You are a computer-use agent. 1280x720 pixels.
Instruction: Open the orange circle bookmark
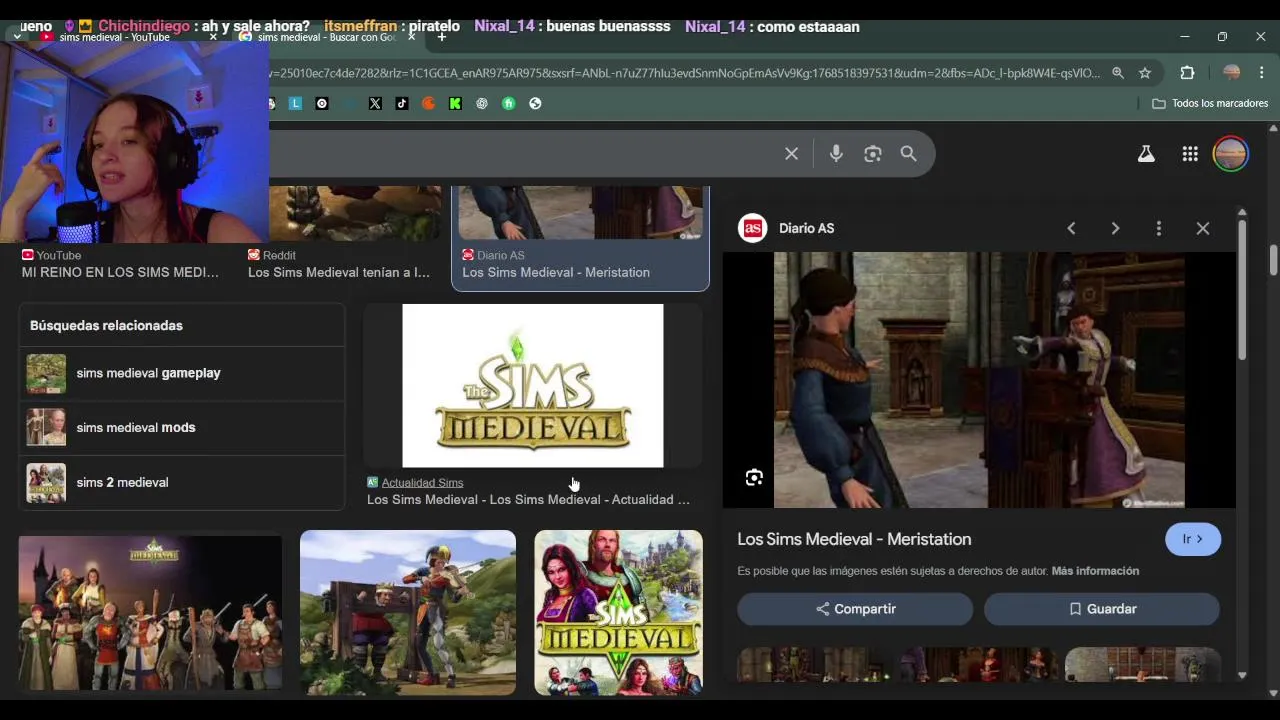(429, 103)
